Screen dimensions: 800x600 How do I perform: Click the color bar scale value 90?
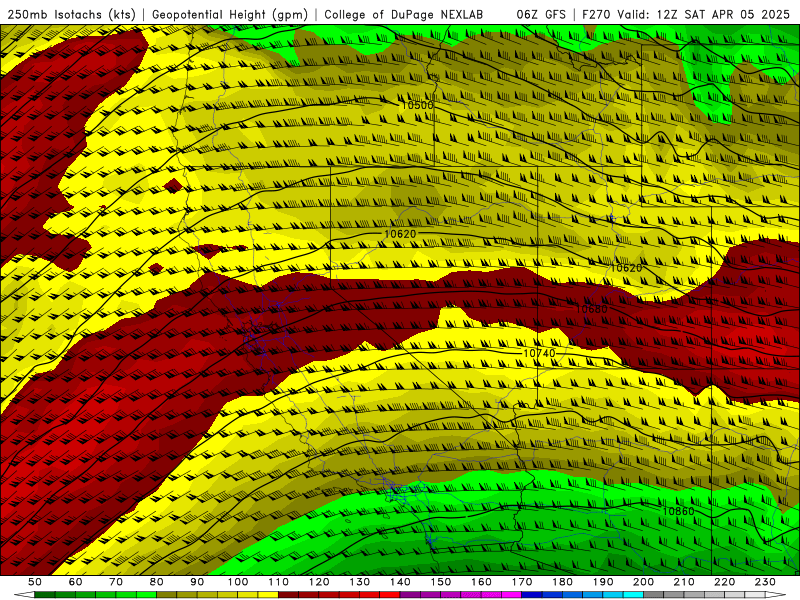tap(197, 582)
